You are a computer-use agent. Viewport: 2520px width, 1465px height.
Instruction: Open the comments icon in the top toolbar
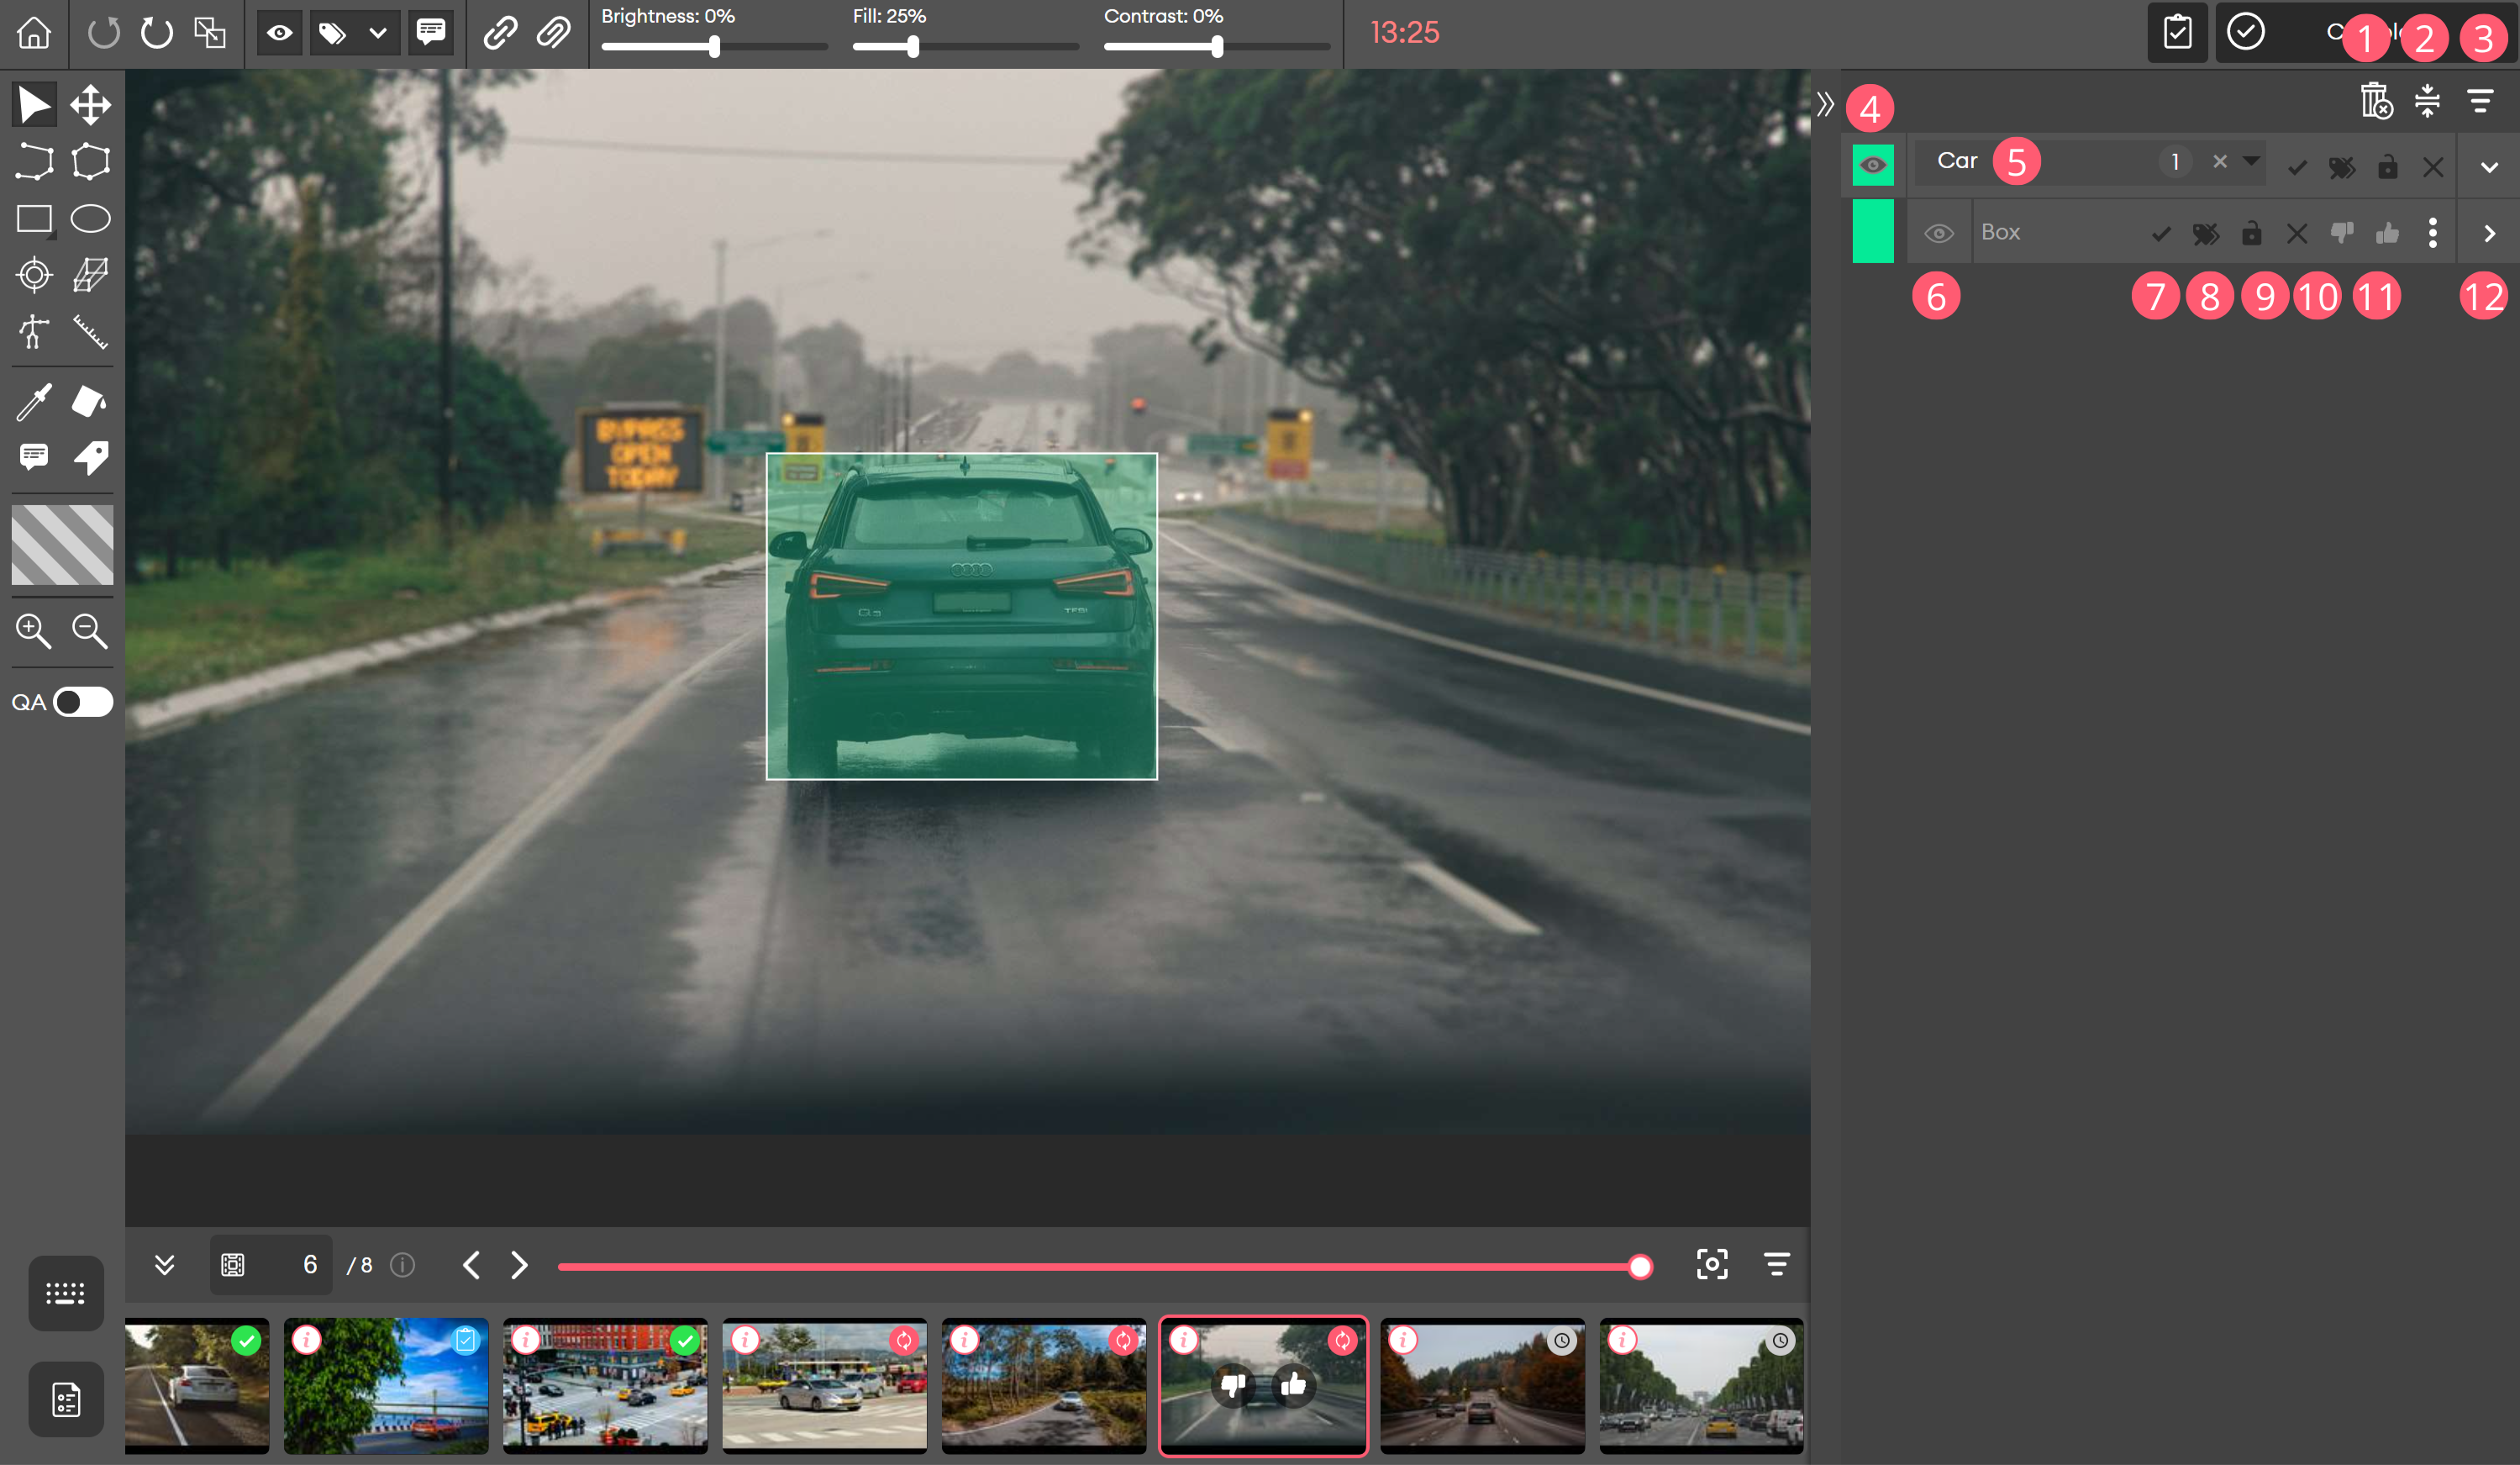(x=431, y=32)
